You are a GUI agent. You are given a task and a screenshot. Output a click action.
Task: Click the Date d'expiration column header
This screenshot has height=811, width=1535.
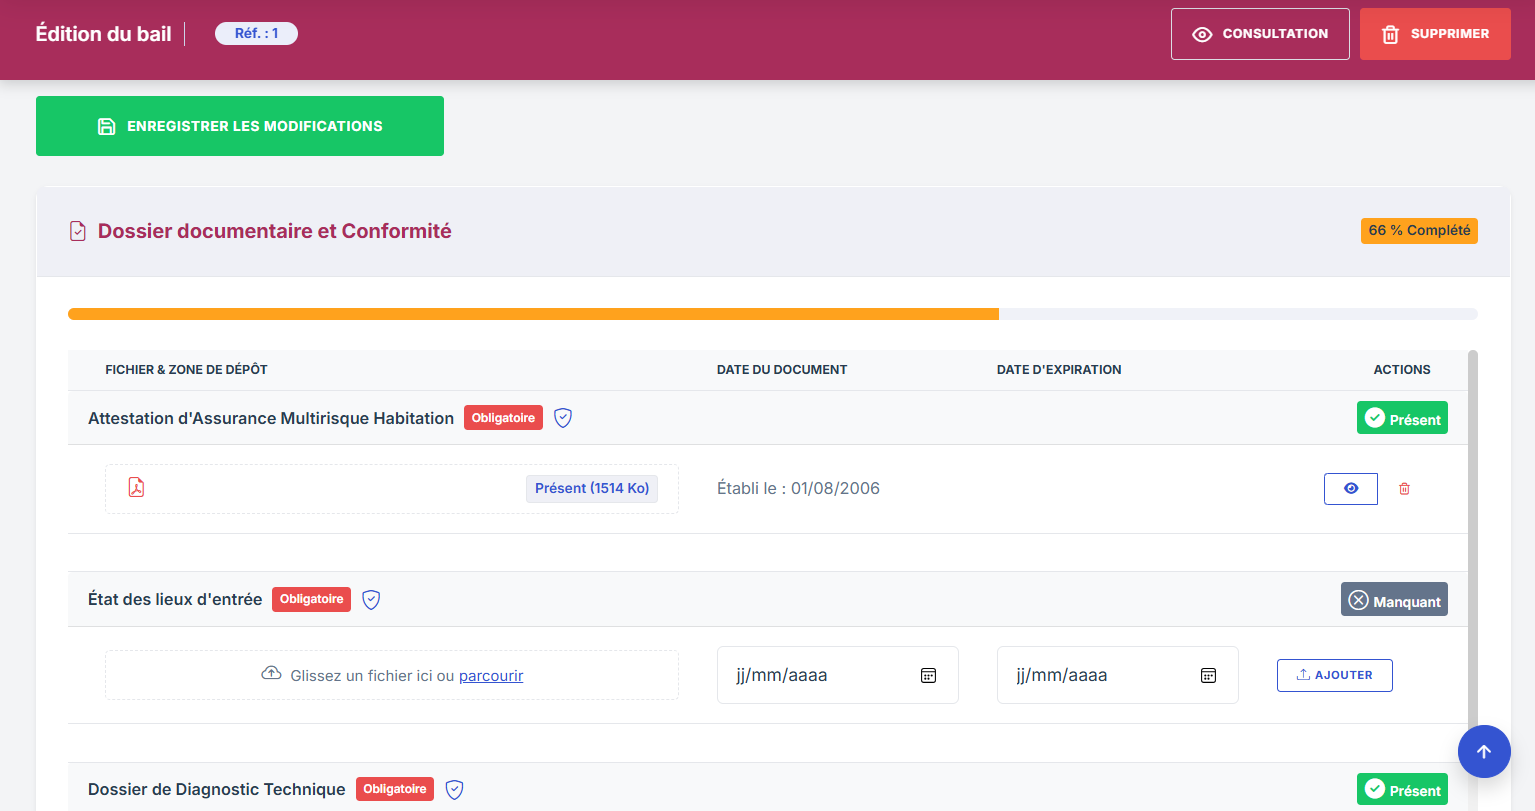point(1059,370)
